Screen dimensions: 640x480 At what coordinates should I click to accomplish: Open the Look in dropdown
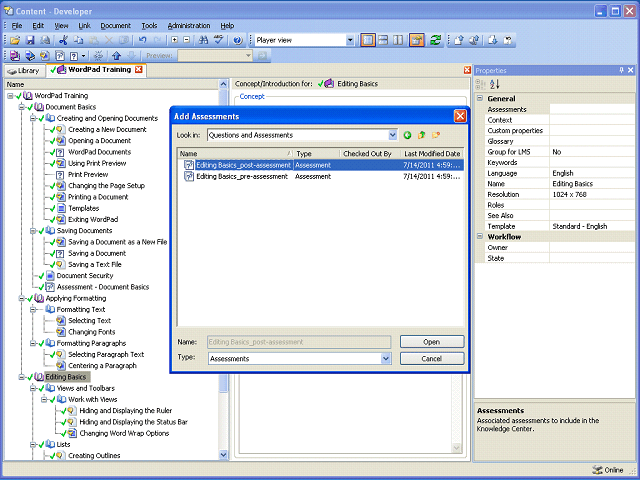(392, 135)
